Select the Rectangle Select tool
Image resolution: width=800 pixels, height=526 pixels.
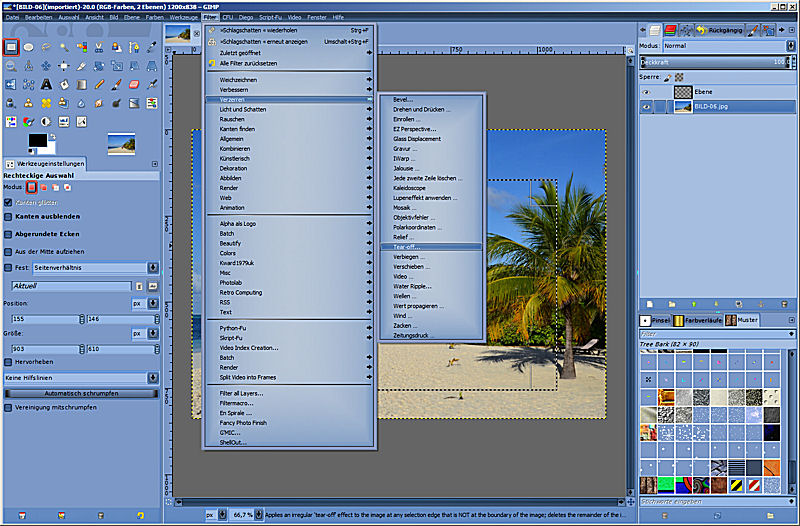click(x=11, y=47)
